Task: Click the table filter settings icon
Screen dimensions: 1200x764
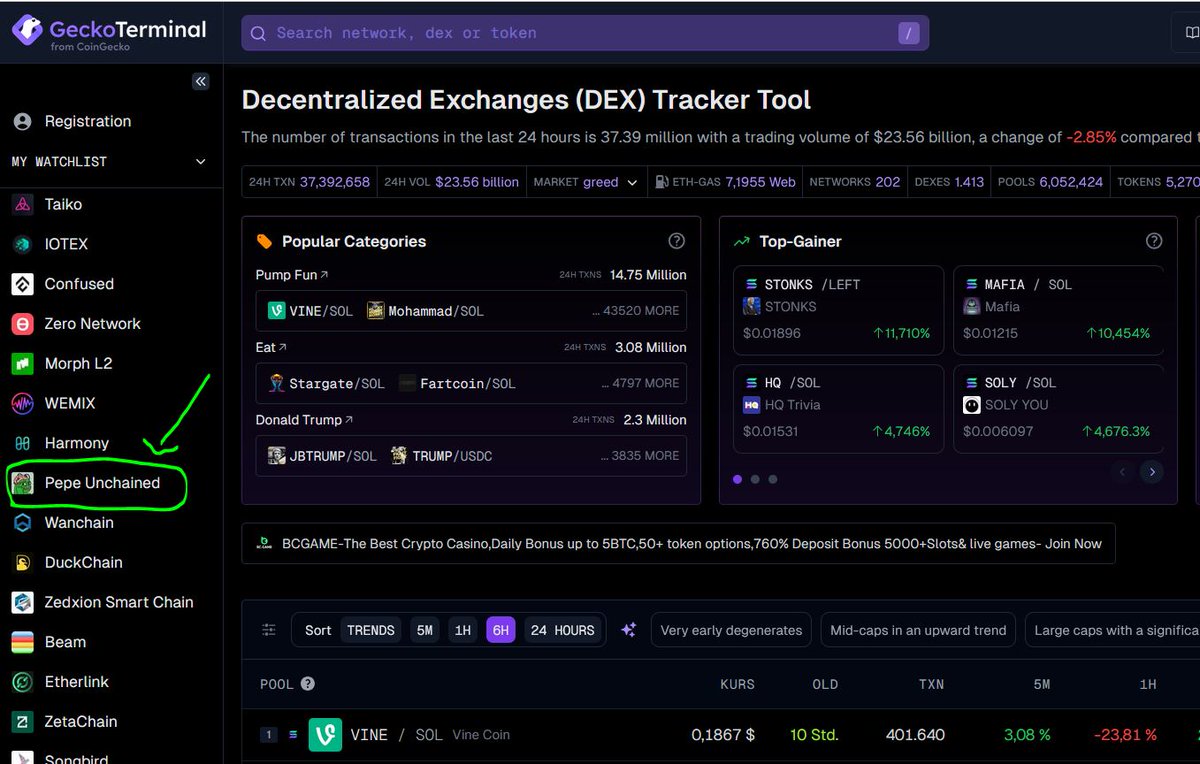Action: [x=269, y=630]
